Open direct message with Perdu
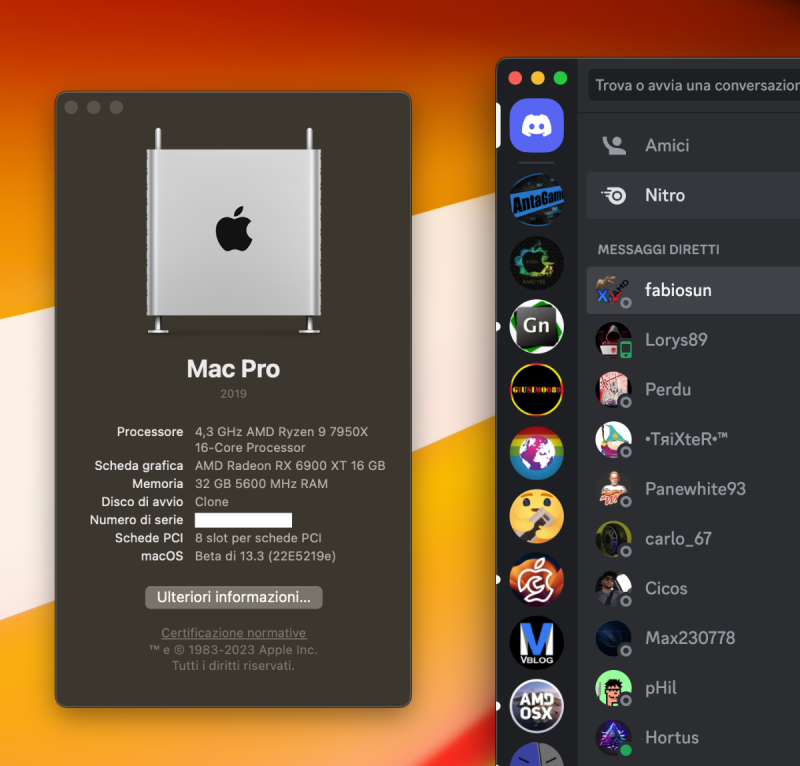This screenshot has width=800, height=766. pos(693,390)
